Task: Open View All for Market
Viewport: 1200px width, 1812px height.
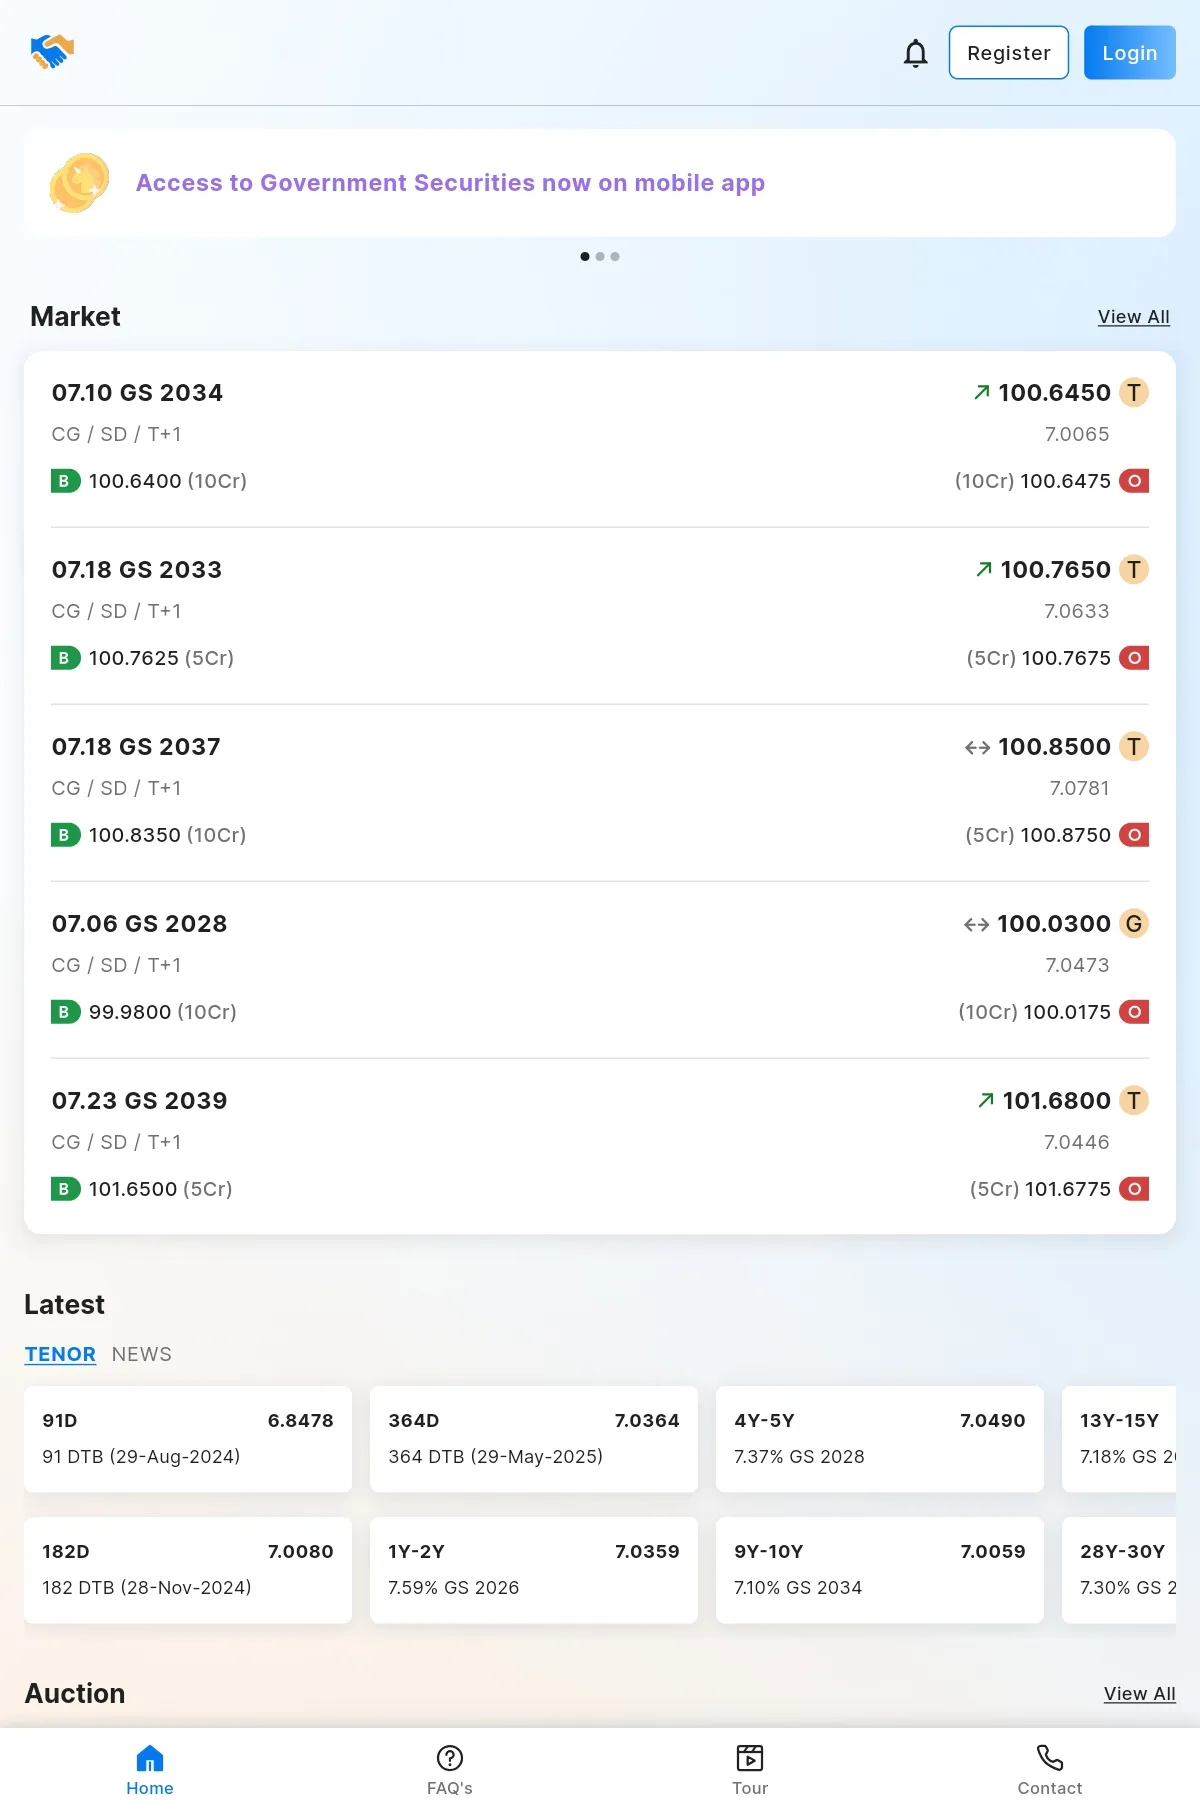Action: pos(1133,317)
